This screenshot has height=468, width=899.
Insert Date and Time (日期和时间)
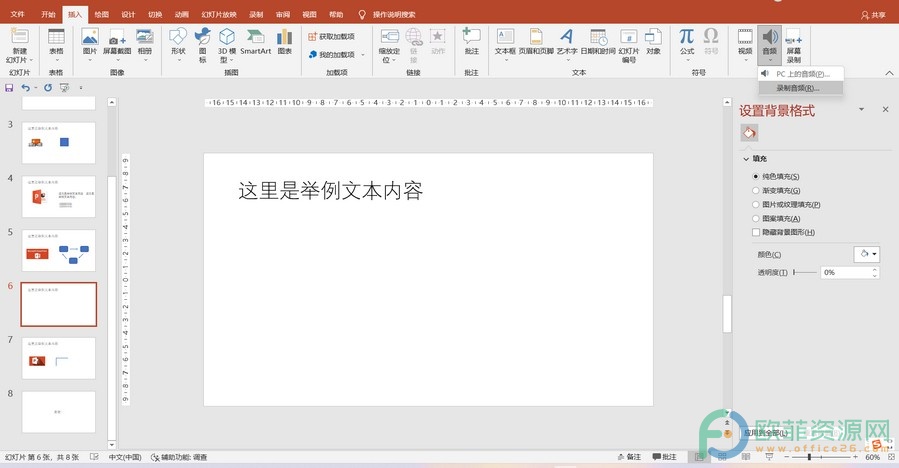click(x=598, y=41)
